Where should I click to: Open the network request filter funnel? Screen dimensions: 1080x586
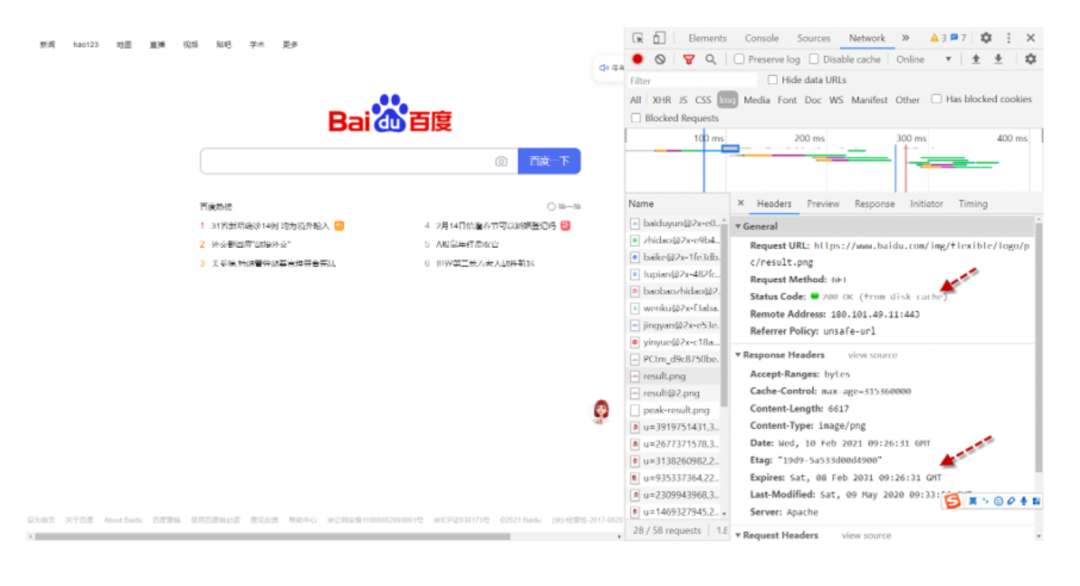tap(688, 58)
